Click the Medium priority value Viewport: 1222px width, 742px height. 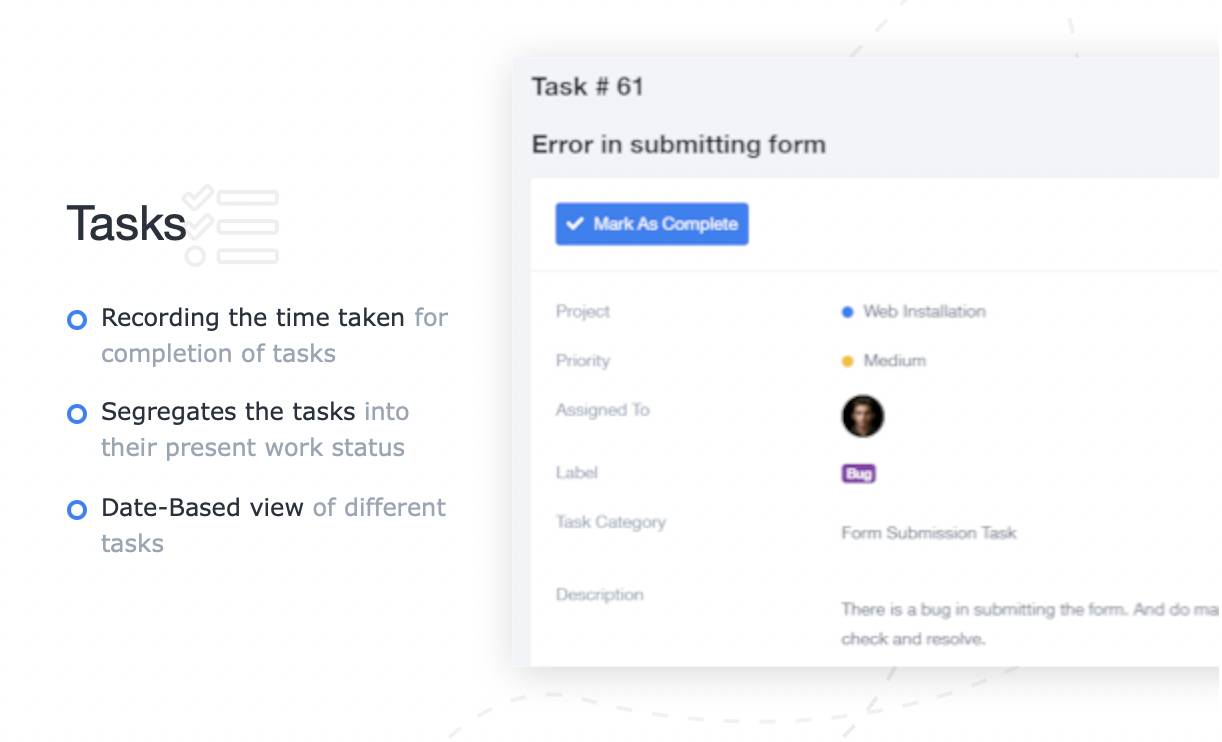894,361
